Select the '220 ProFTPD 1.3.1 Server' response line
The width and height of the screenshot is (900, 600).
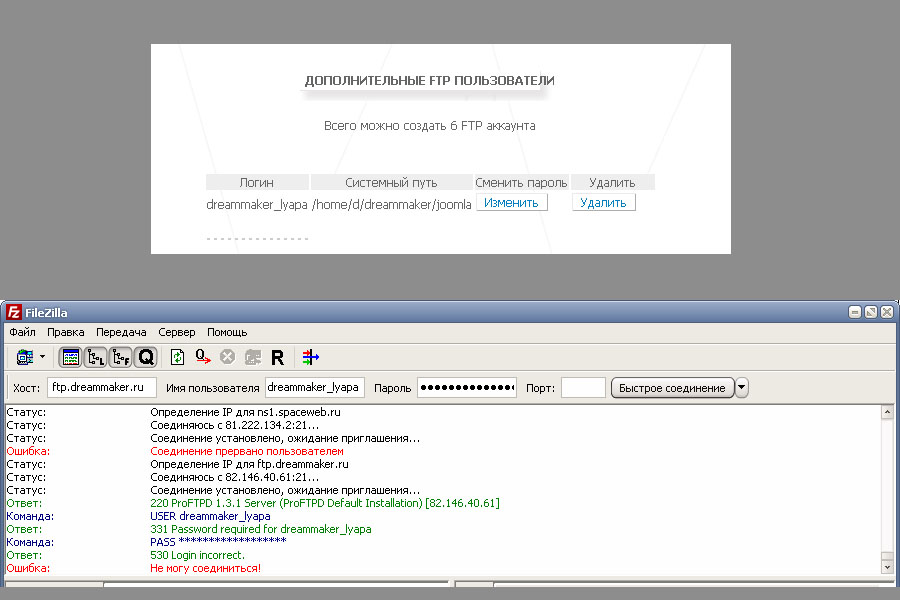click(x=325, y=504)
